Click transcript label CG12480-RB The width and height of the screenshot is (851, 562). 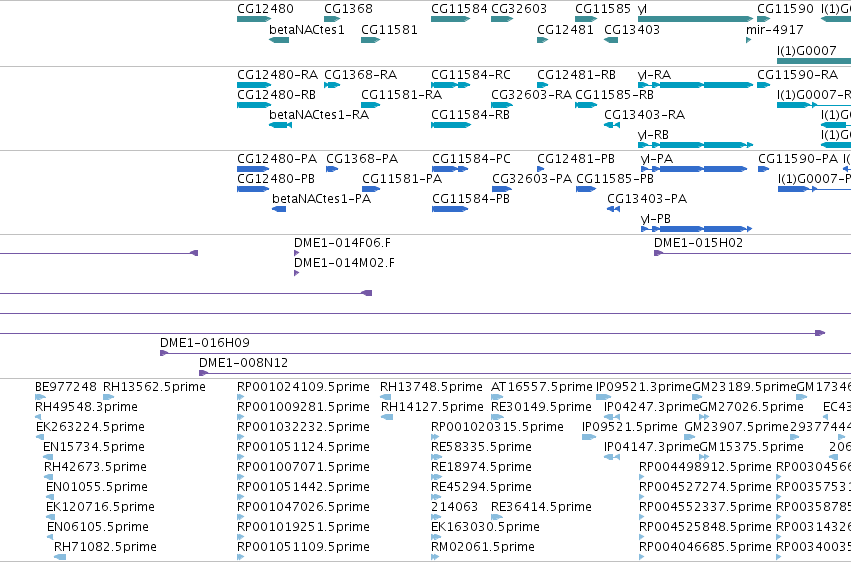(x=276, y=94)
